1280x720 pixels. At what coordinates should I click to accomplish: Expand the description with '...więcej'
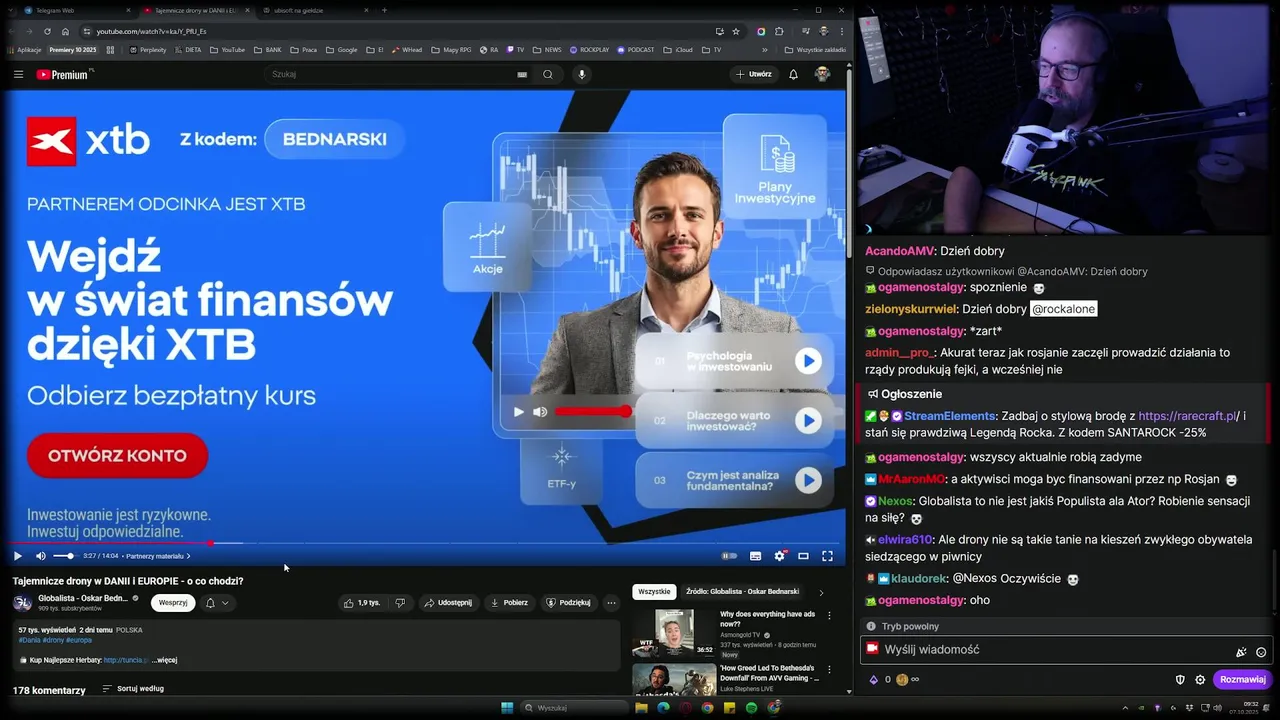[166, 660]
